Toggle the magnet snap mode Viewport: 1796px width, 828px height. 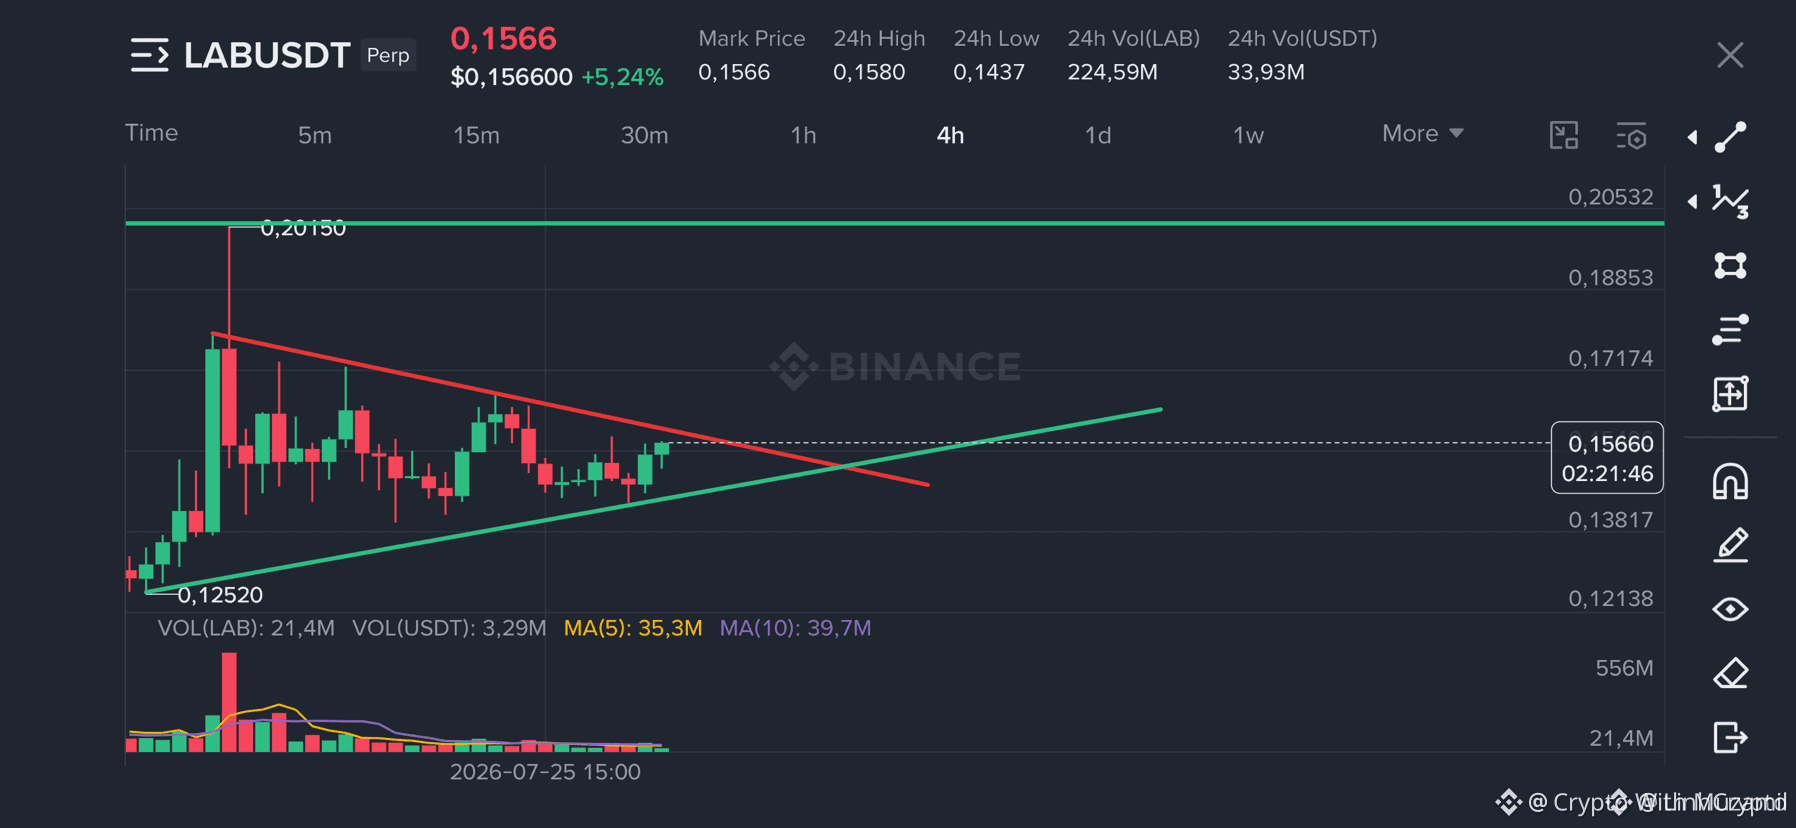click(x=1730, y=481)
